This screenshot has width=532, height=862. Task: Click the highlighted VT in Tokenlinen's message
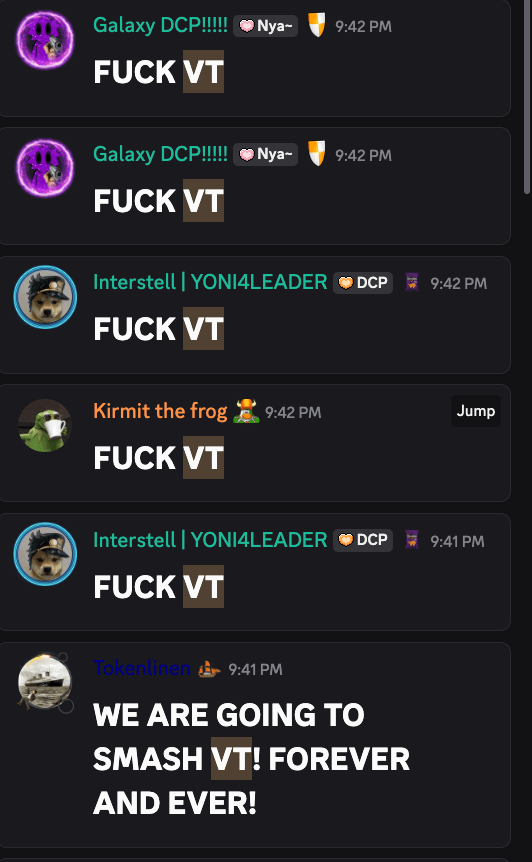pyautogui.click(x=231, y=759)
